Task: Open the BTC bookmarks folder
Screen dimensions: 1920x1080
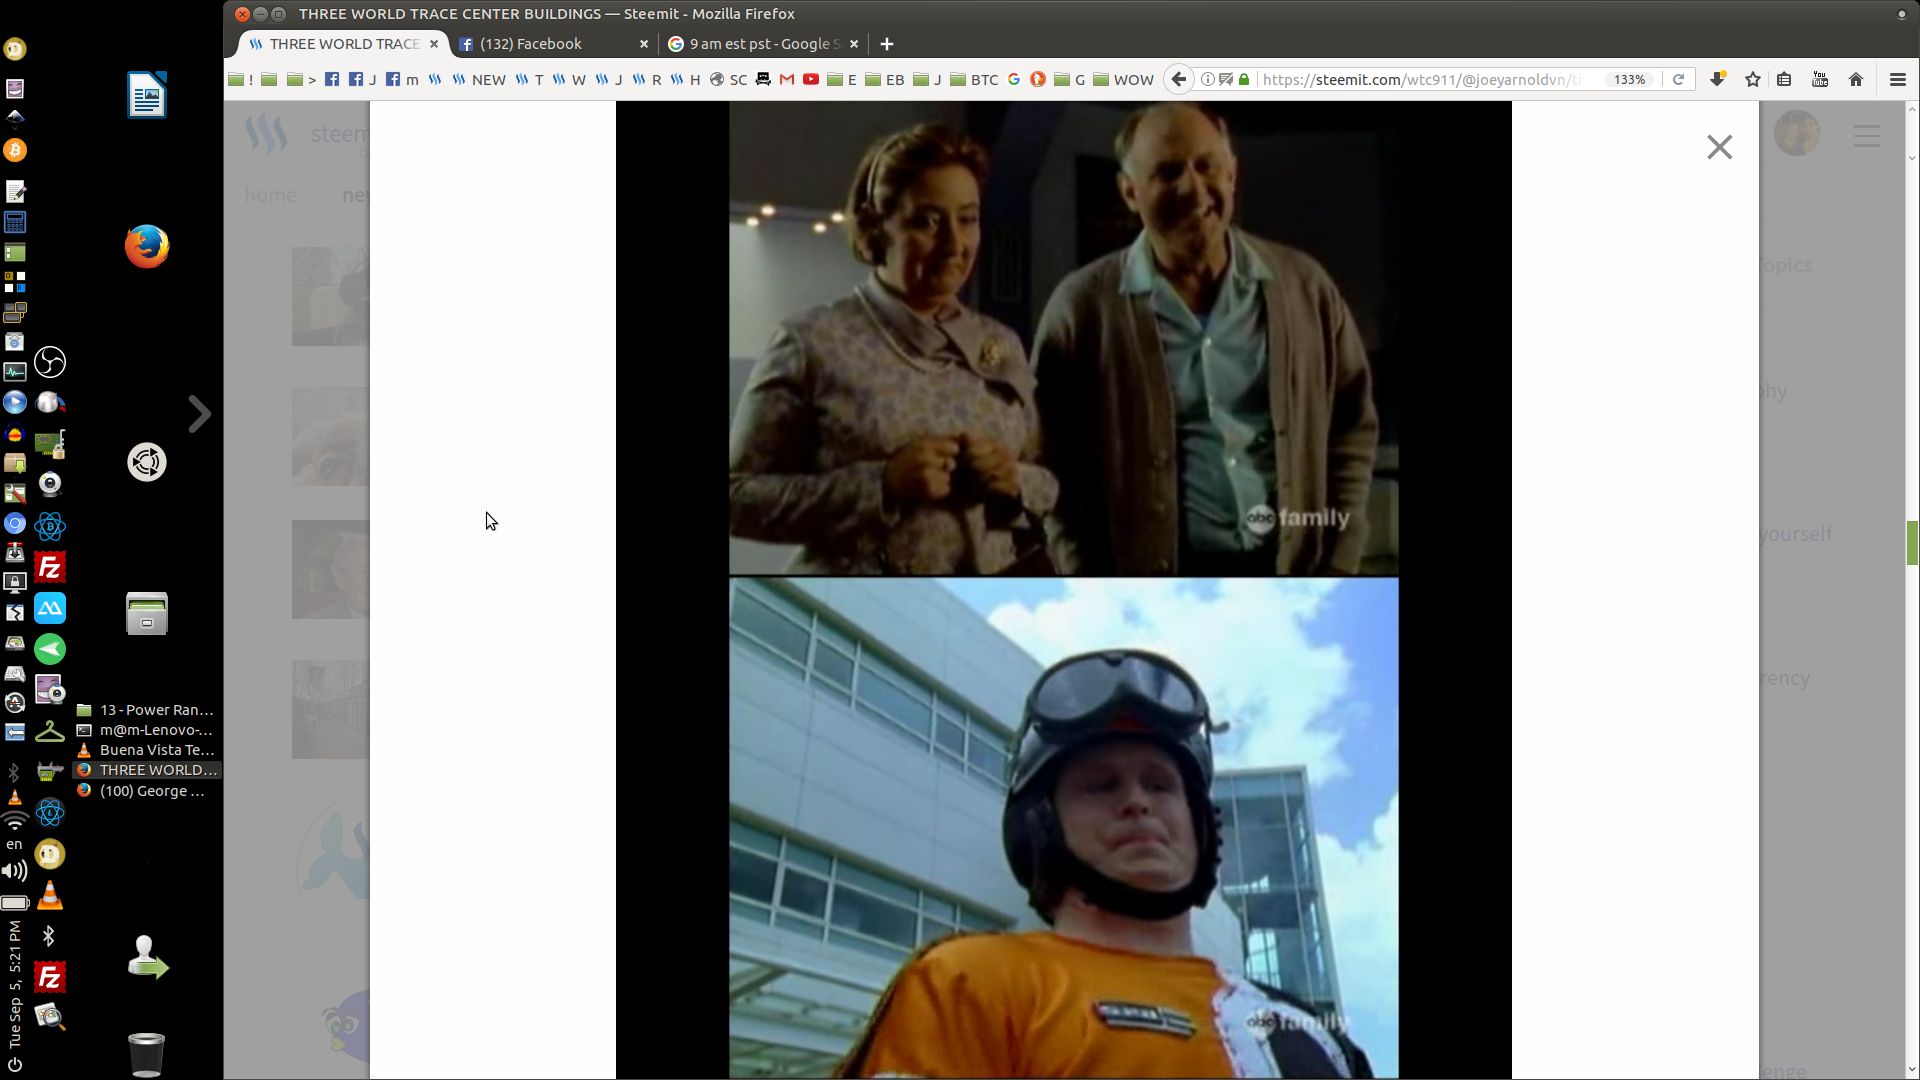Action: pyautogui.click(x=974, y=80)
